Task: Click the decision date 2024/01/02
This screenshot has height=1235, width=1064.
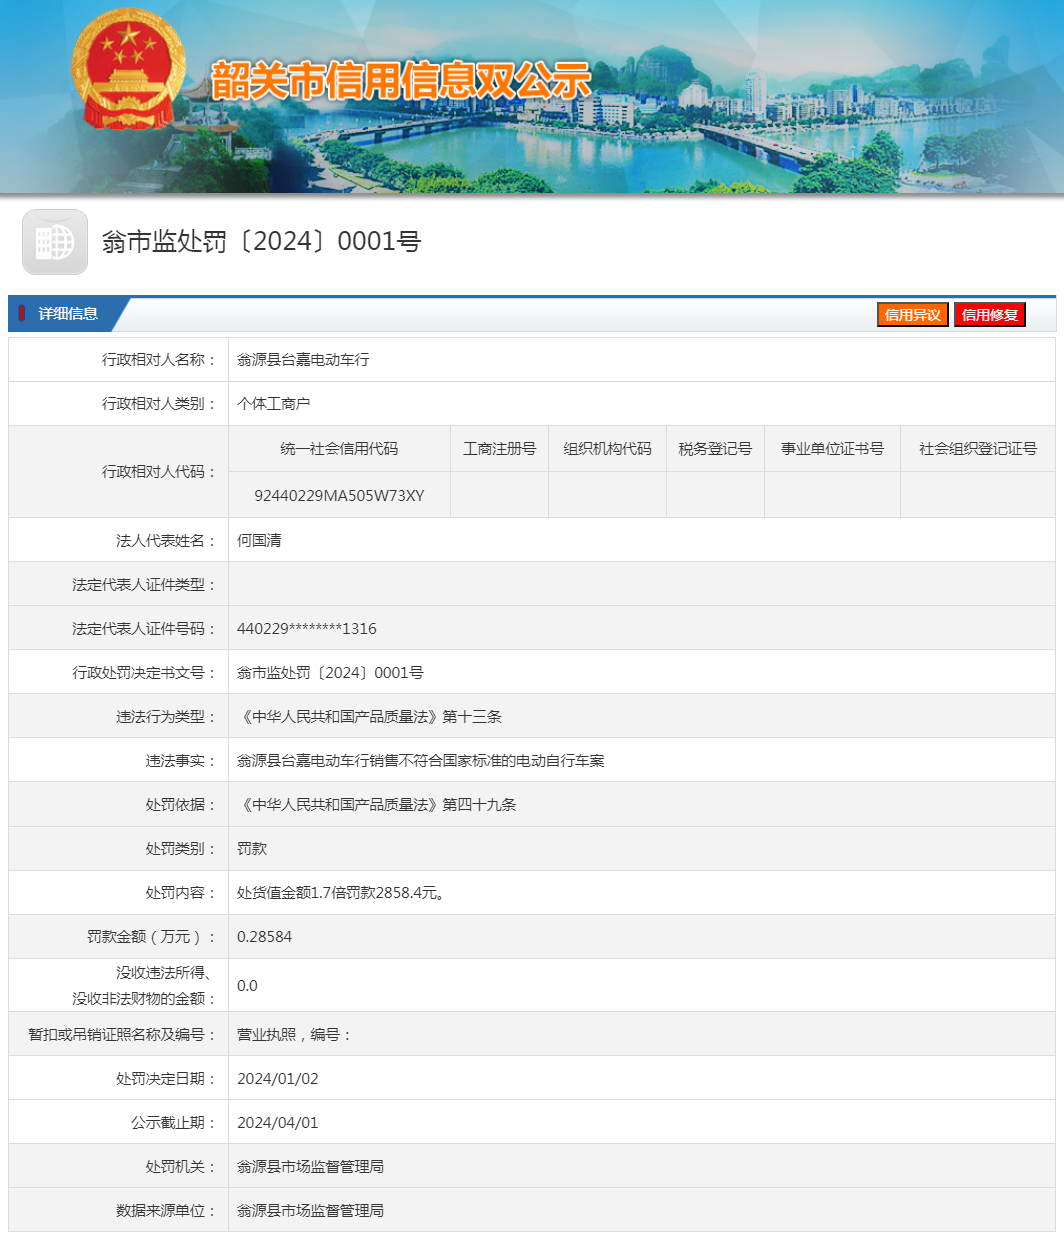Action: tap(277, 1079)
